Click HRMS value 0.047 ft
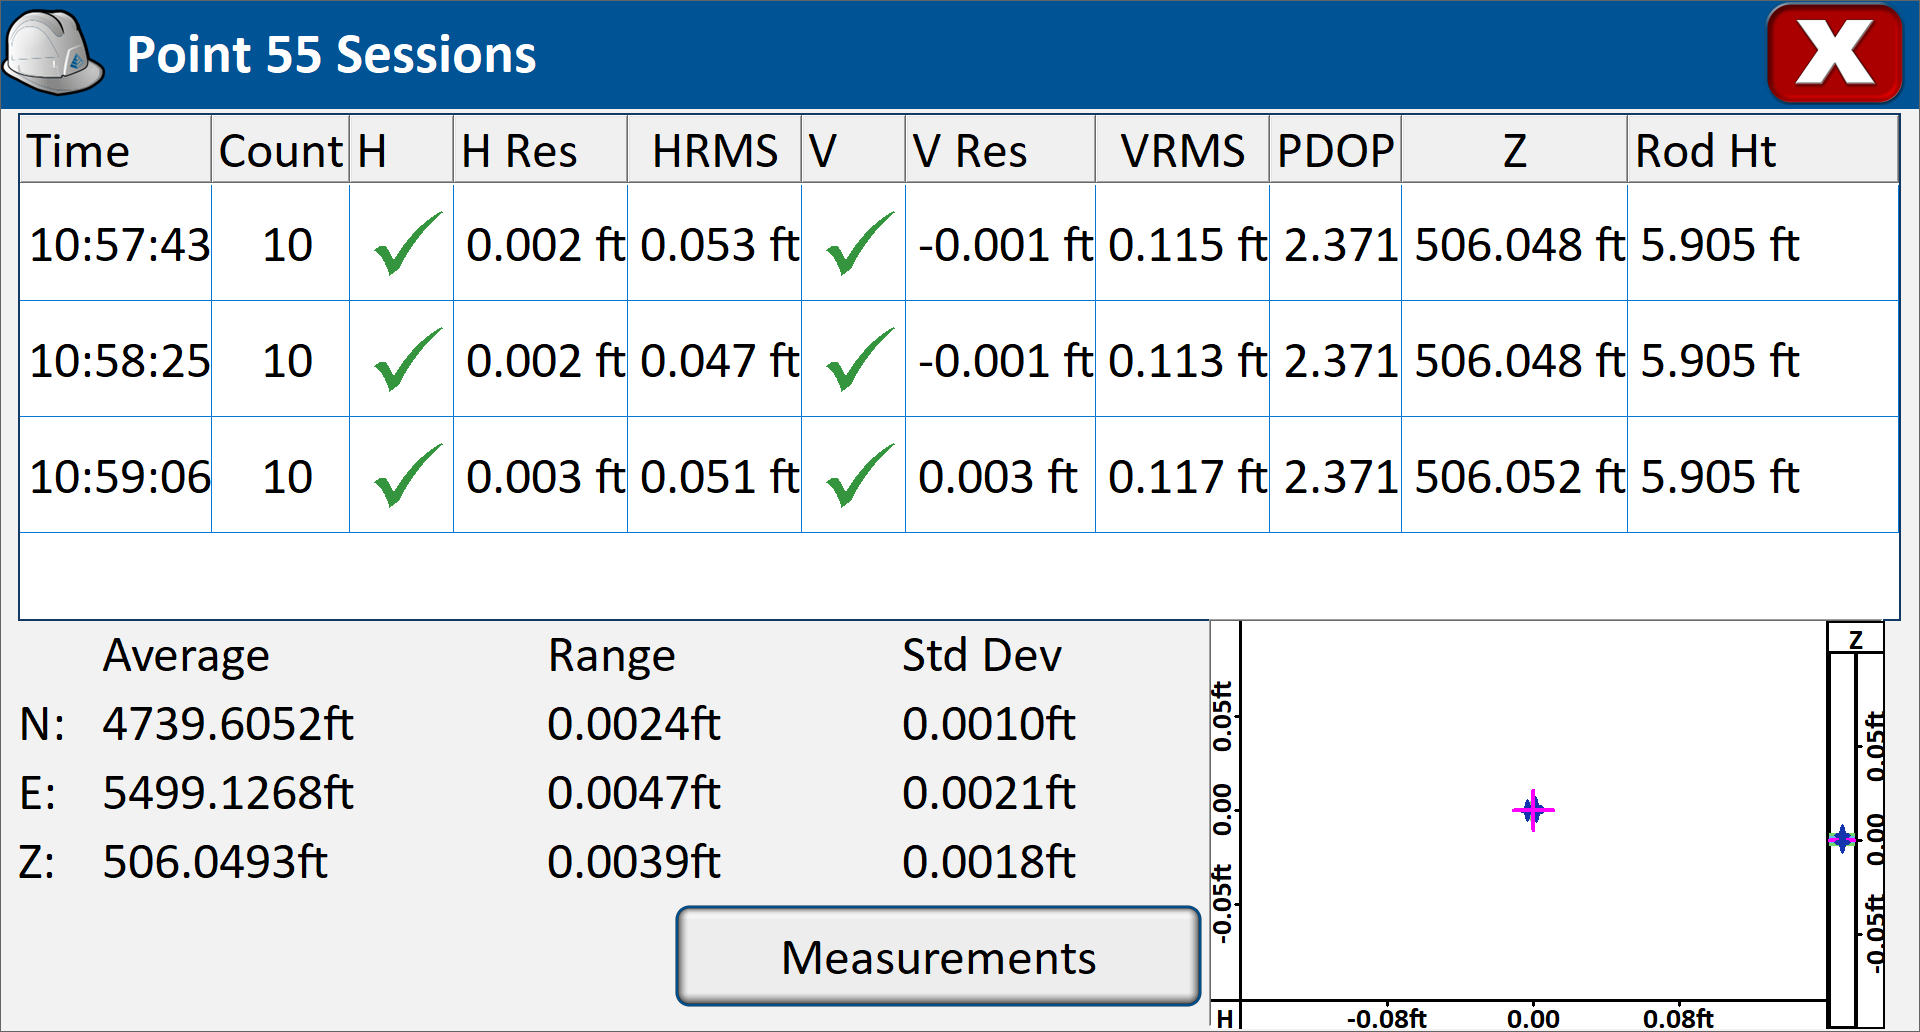The image size is (1920, 1032). point(720,361)
